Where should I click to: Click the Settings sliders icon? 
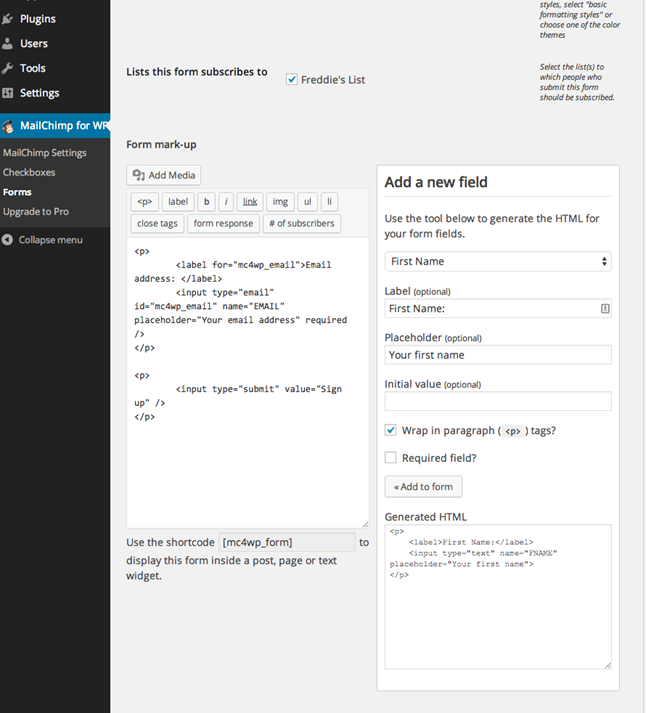coord(7,93)
